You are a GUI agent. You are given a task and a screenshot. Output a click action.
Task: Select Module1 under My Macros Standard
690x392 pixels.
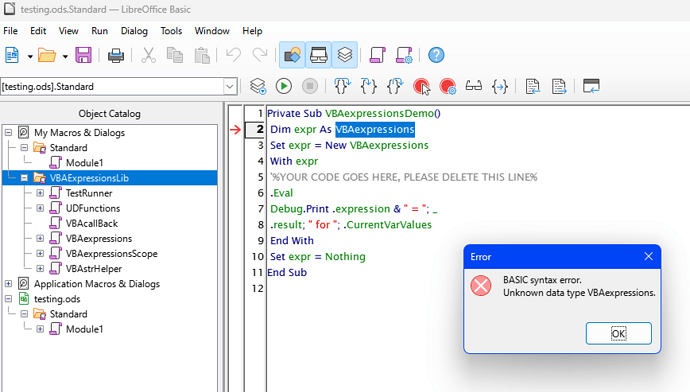click(84, 163)
